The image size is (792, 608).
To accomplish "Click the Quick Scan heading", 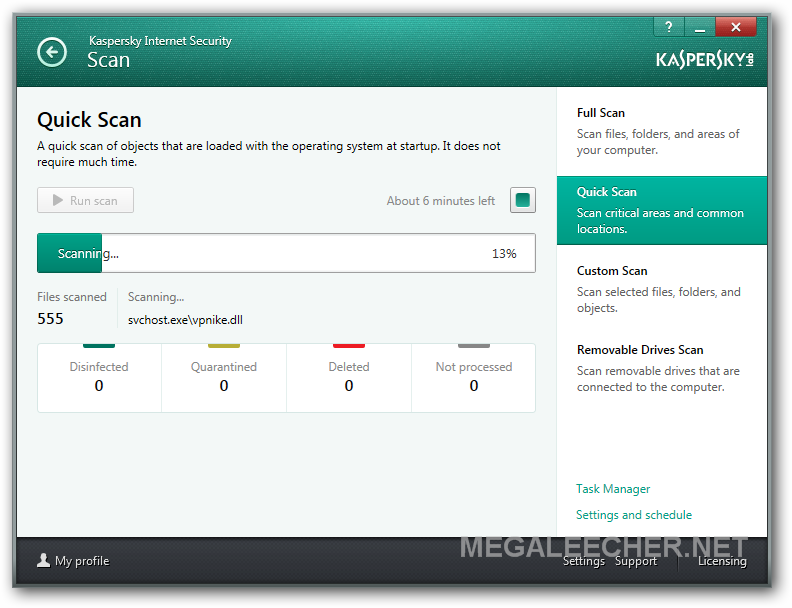I will point(89,120).
